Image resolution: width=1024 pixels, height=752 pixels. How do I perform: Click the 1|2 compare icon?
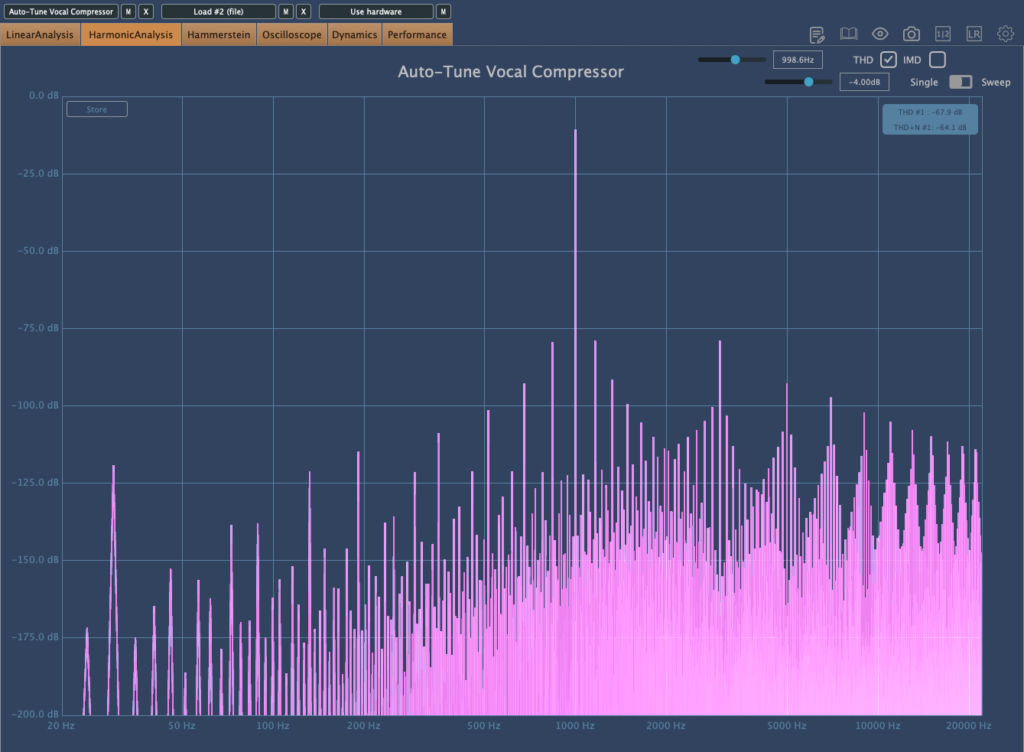pyautogui.click(x=942, y=34)
